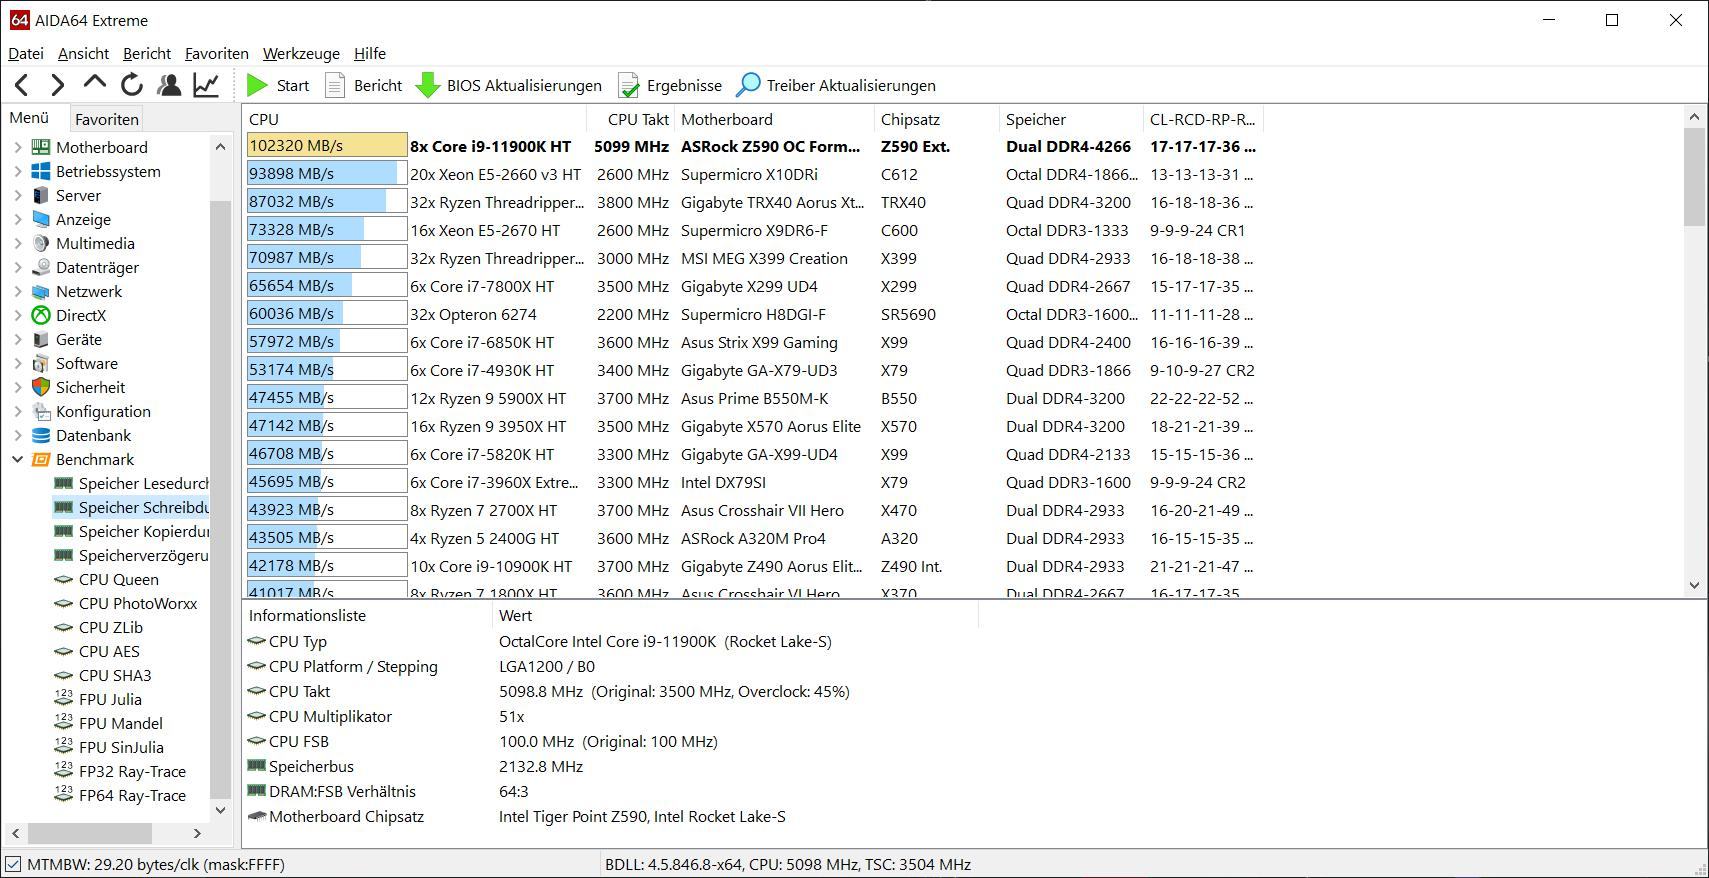Open the Datei menu
Image resolution: width=1709 pixels, height=878 pixels.
[26, 53]
